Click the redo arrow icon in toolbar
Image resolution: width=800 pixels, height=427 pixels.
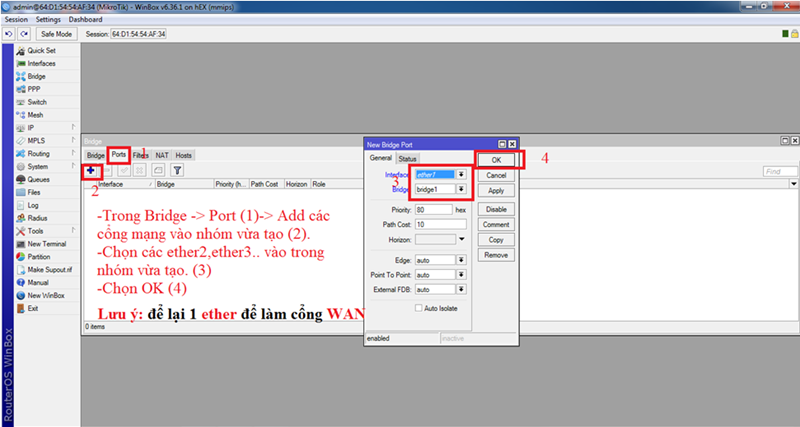coord(23,34)
